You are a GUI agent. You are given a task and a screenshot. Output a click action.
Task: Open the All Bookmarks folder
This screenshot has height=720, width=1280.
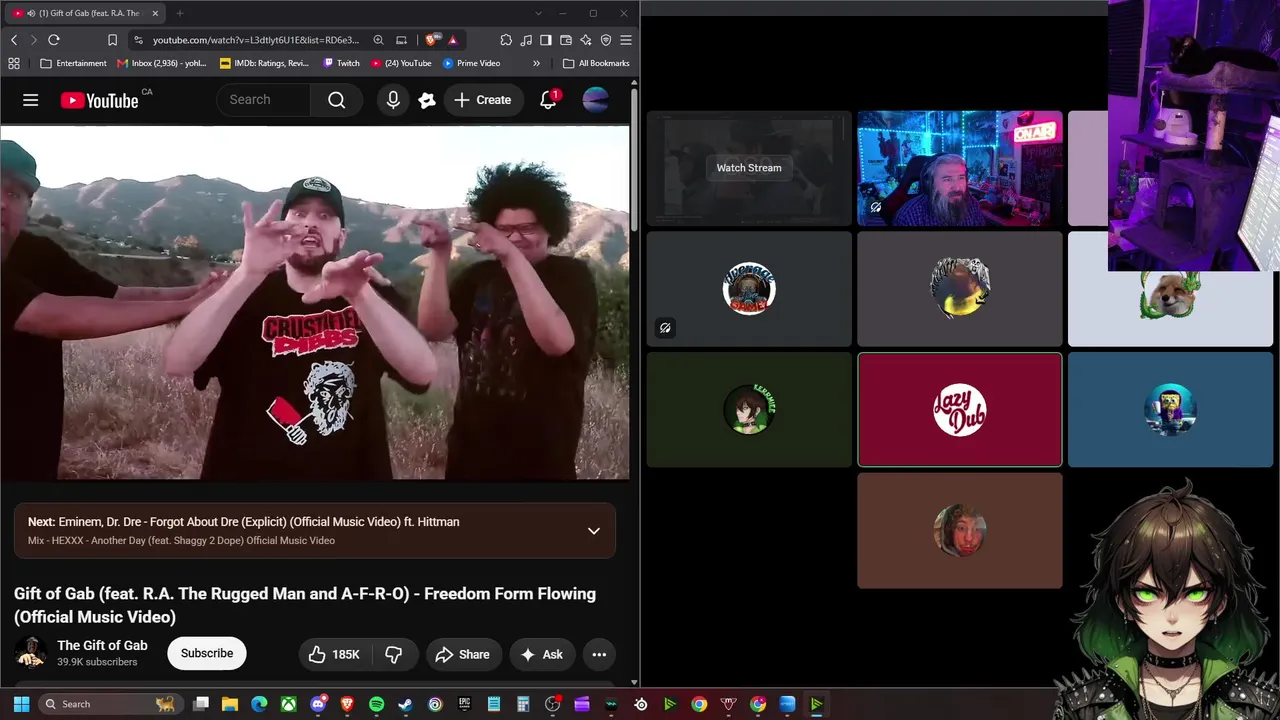[596, 63]
